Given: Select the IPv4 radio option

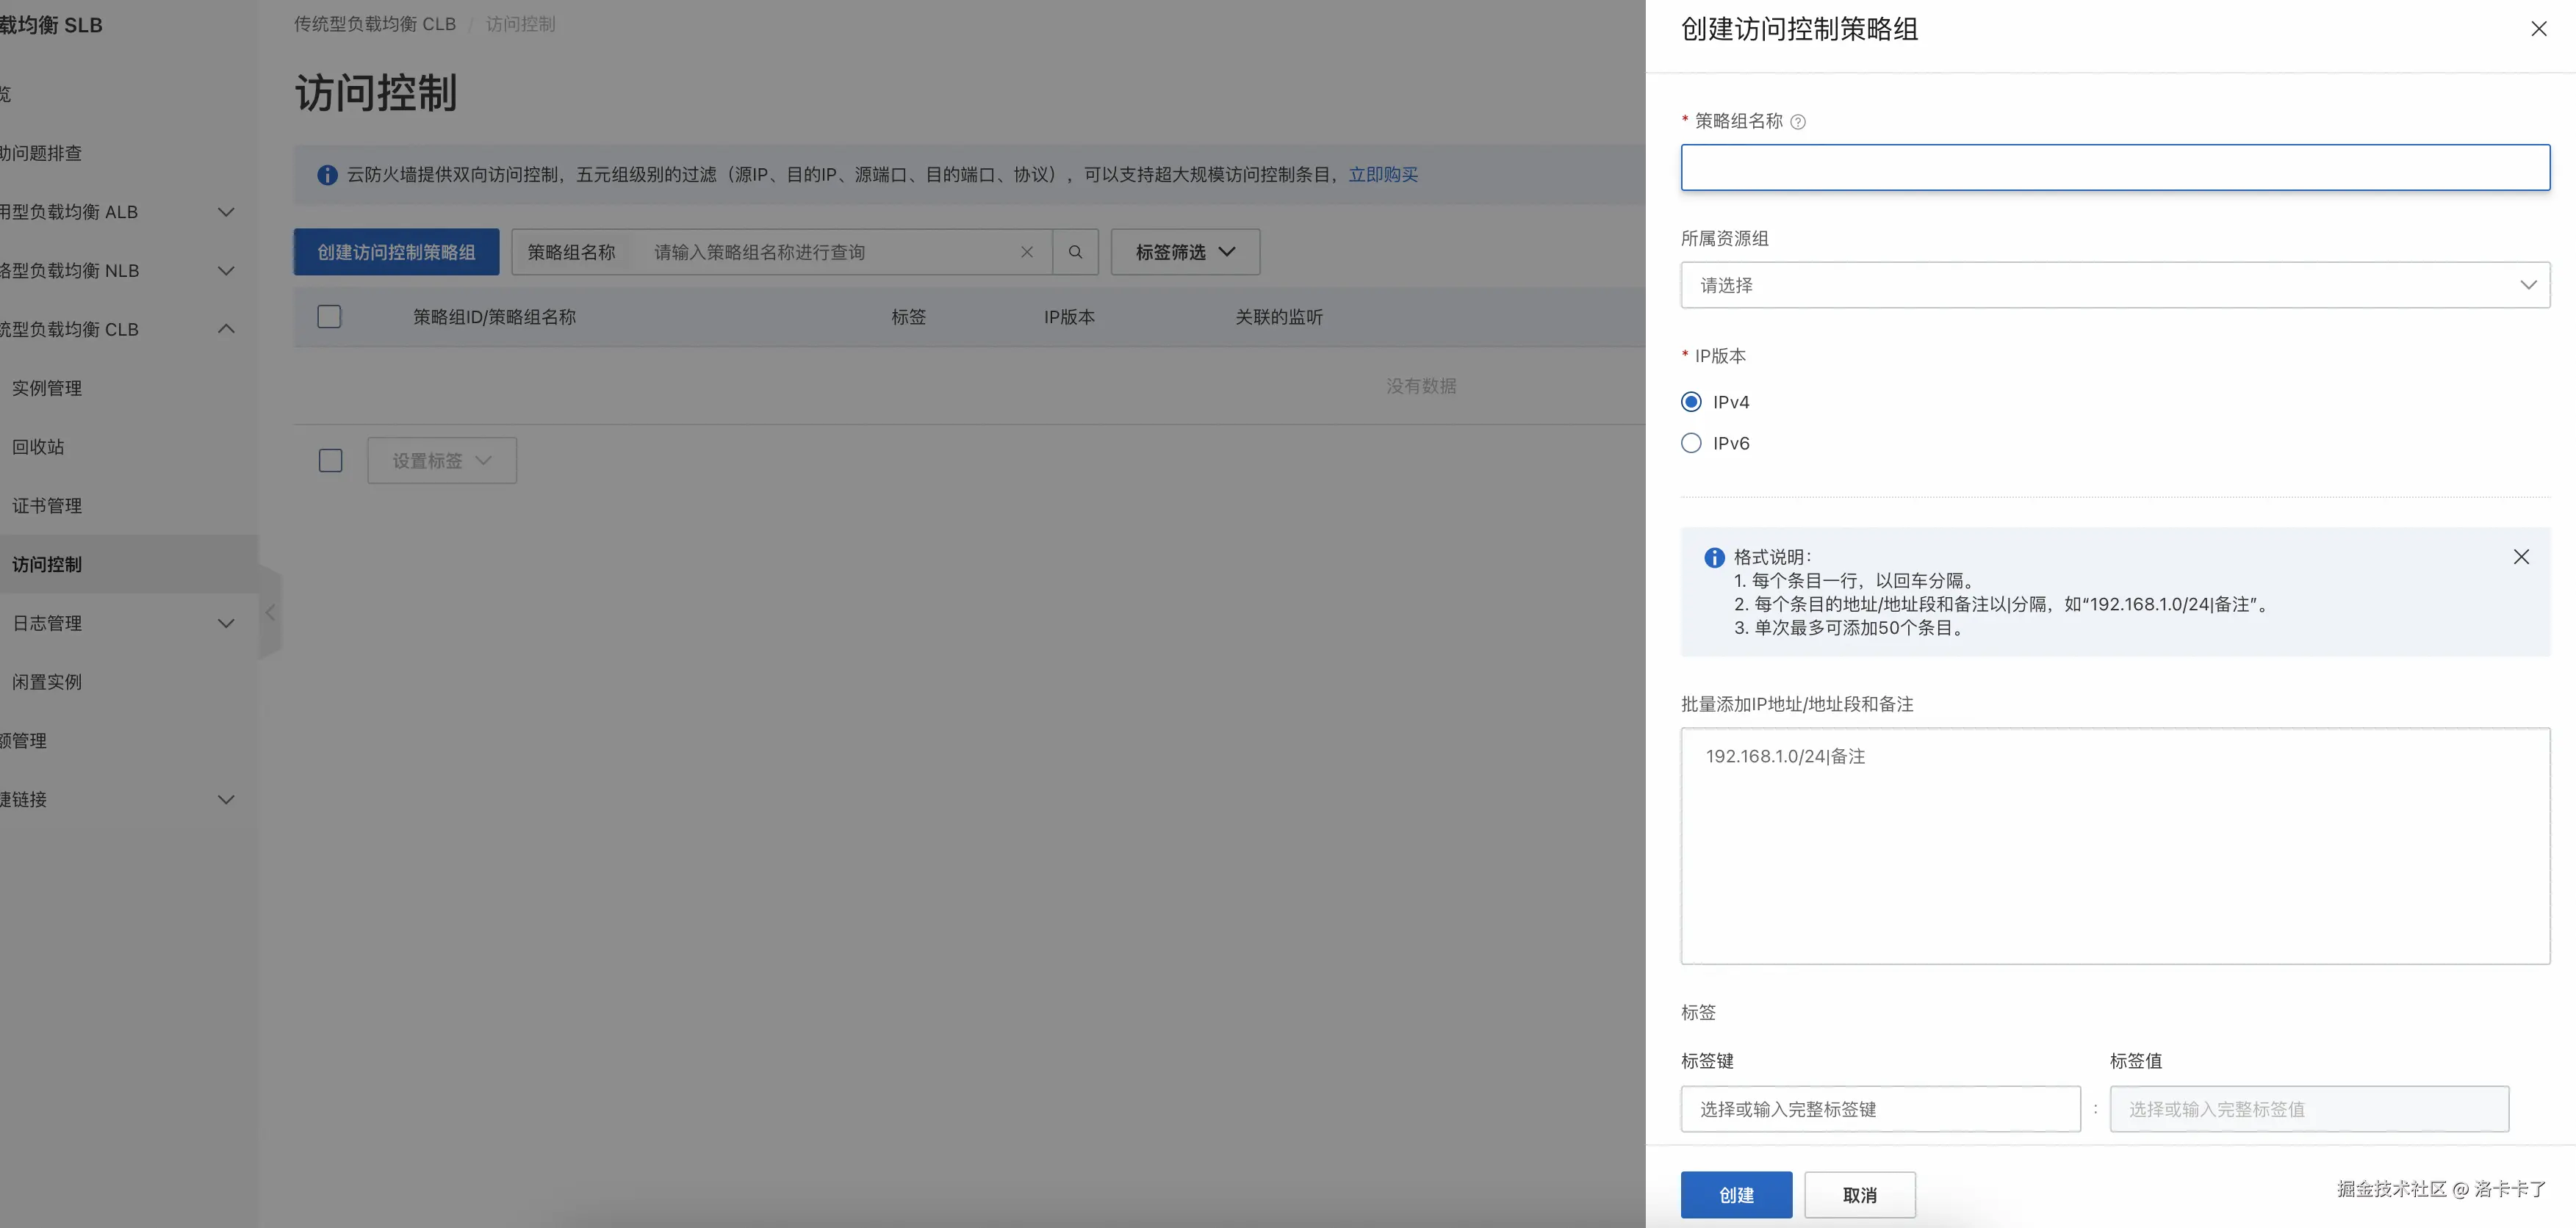Looking at the screenshot, I should click(1691, 402).
